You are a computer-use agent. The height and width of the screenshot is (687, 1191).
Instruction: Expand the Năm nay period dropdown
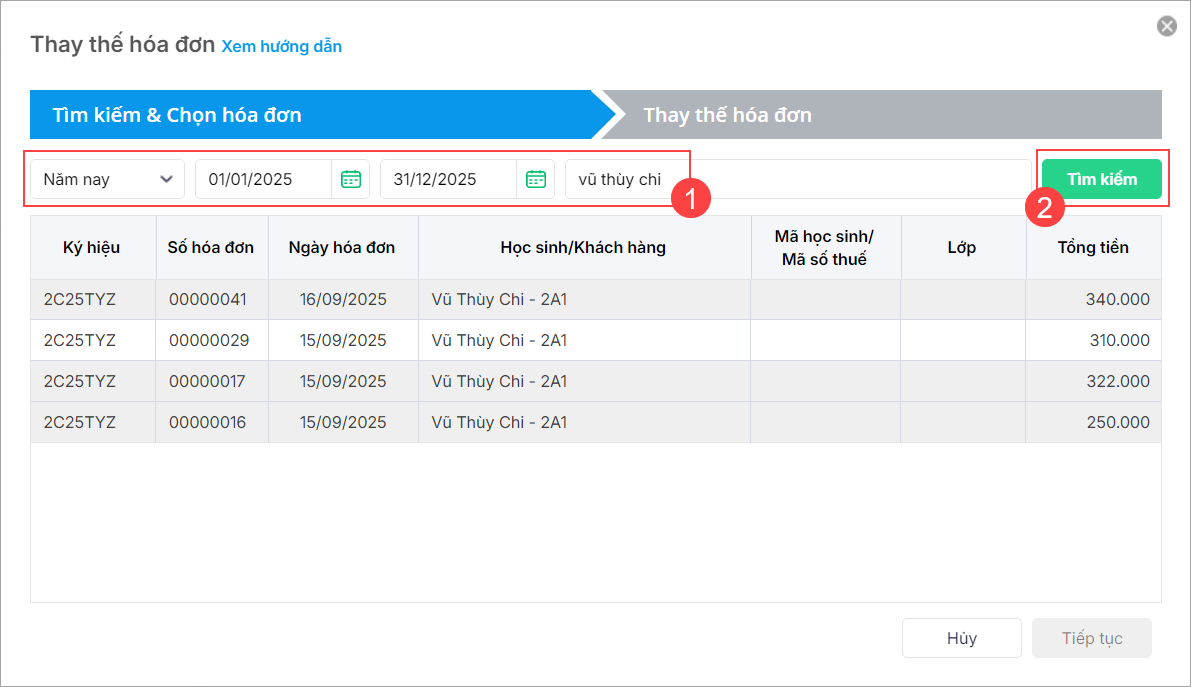pos(108,179)
